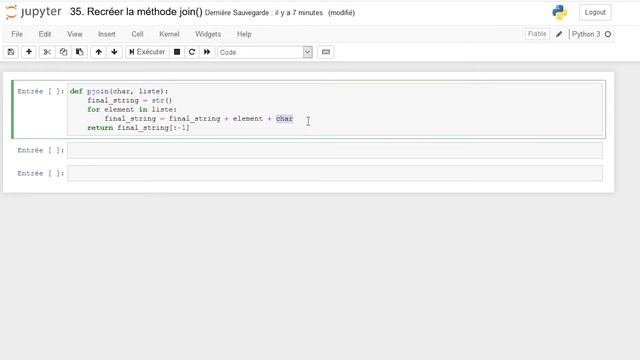640x360 pixels.
Task: Click the return final_string[:-1] line
Action: (138, 128)
